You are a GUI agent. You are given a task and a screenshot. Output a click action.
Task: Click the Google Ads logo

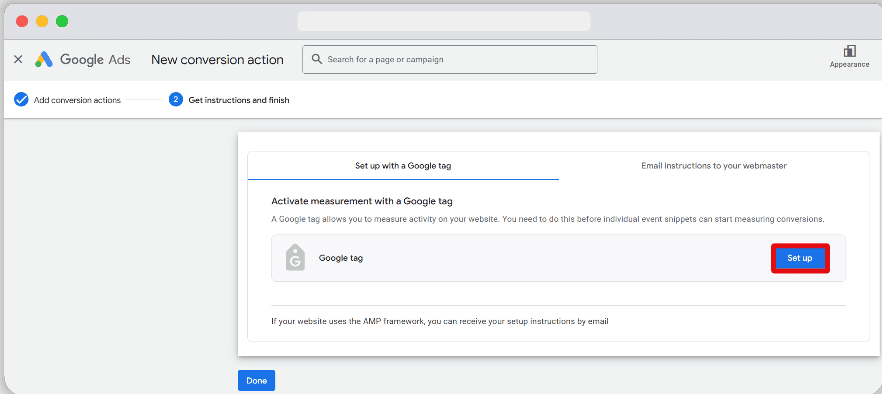point(83,59)
